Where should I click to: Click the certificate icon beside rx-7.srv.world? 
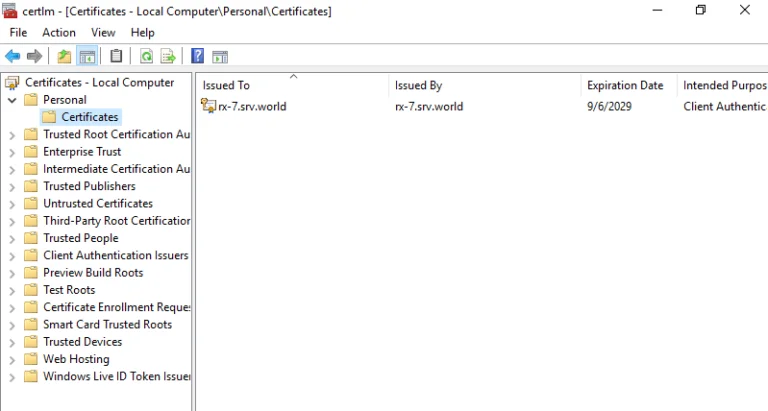coord(208,106)
